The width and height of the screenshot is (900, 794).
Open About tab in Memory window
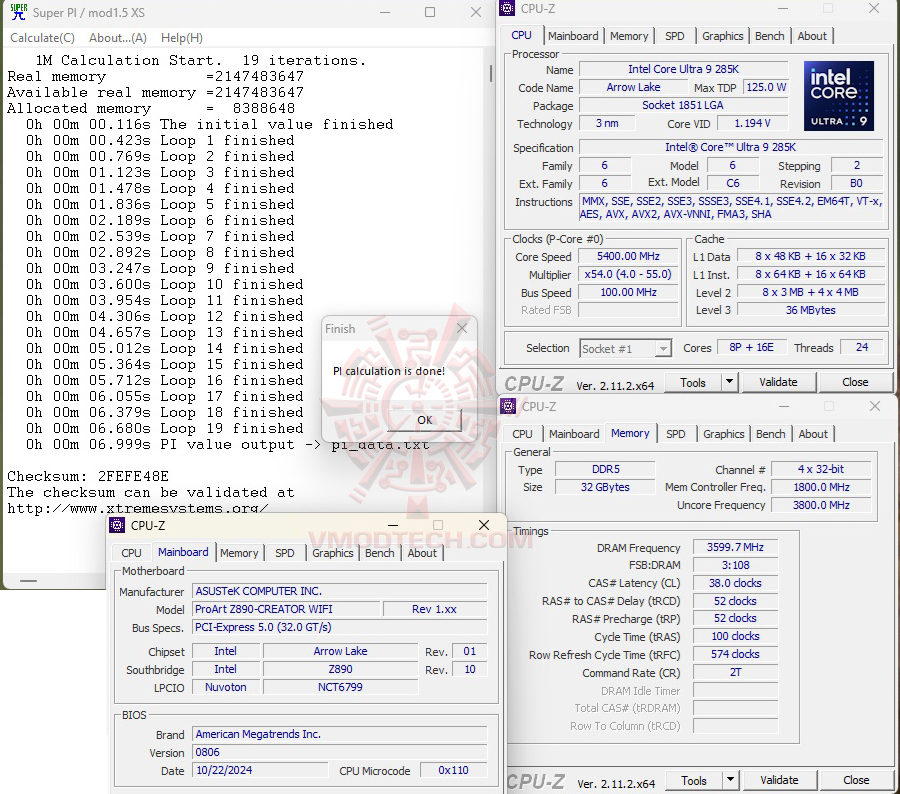[813, 434]
